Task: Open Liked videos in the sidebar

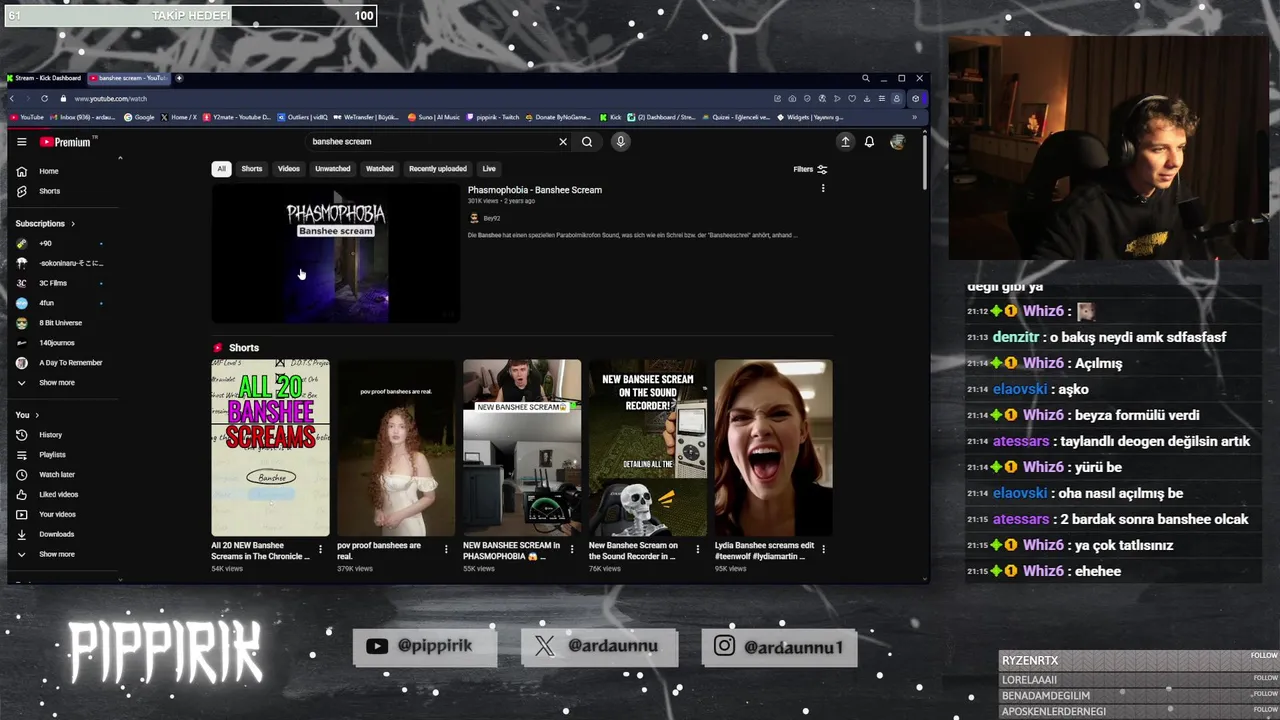Action: click(x=60, y=494)
